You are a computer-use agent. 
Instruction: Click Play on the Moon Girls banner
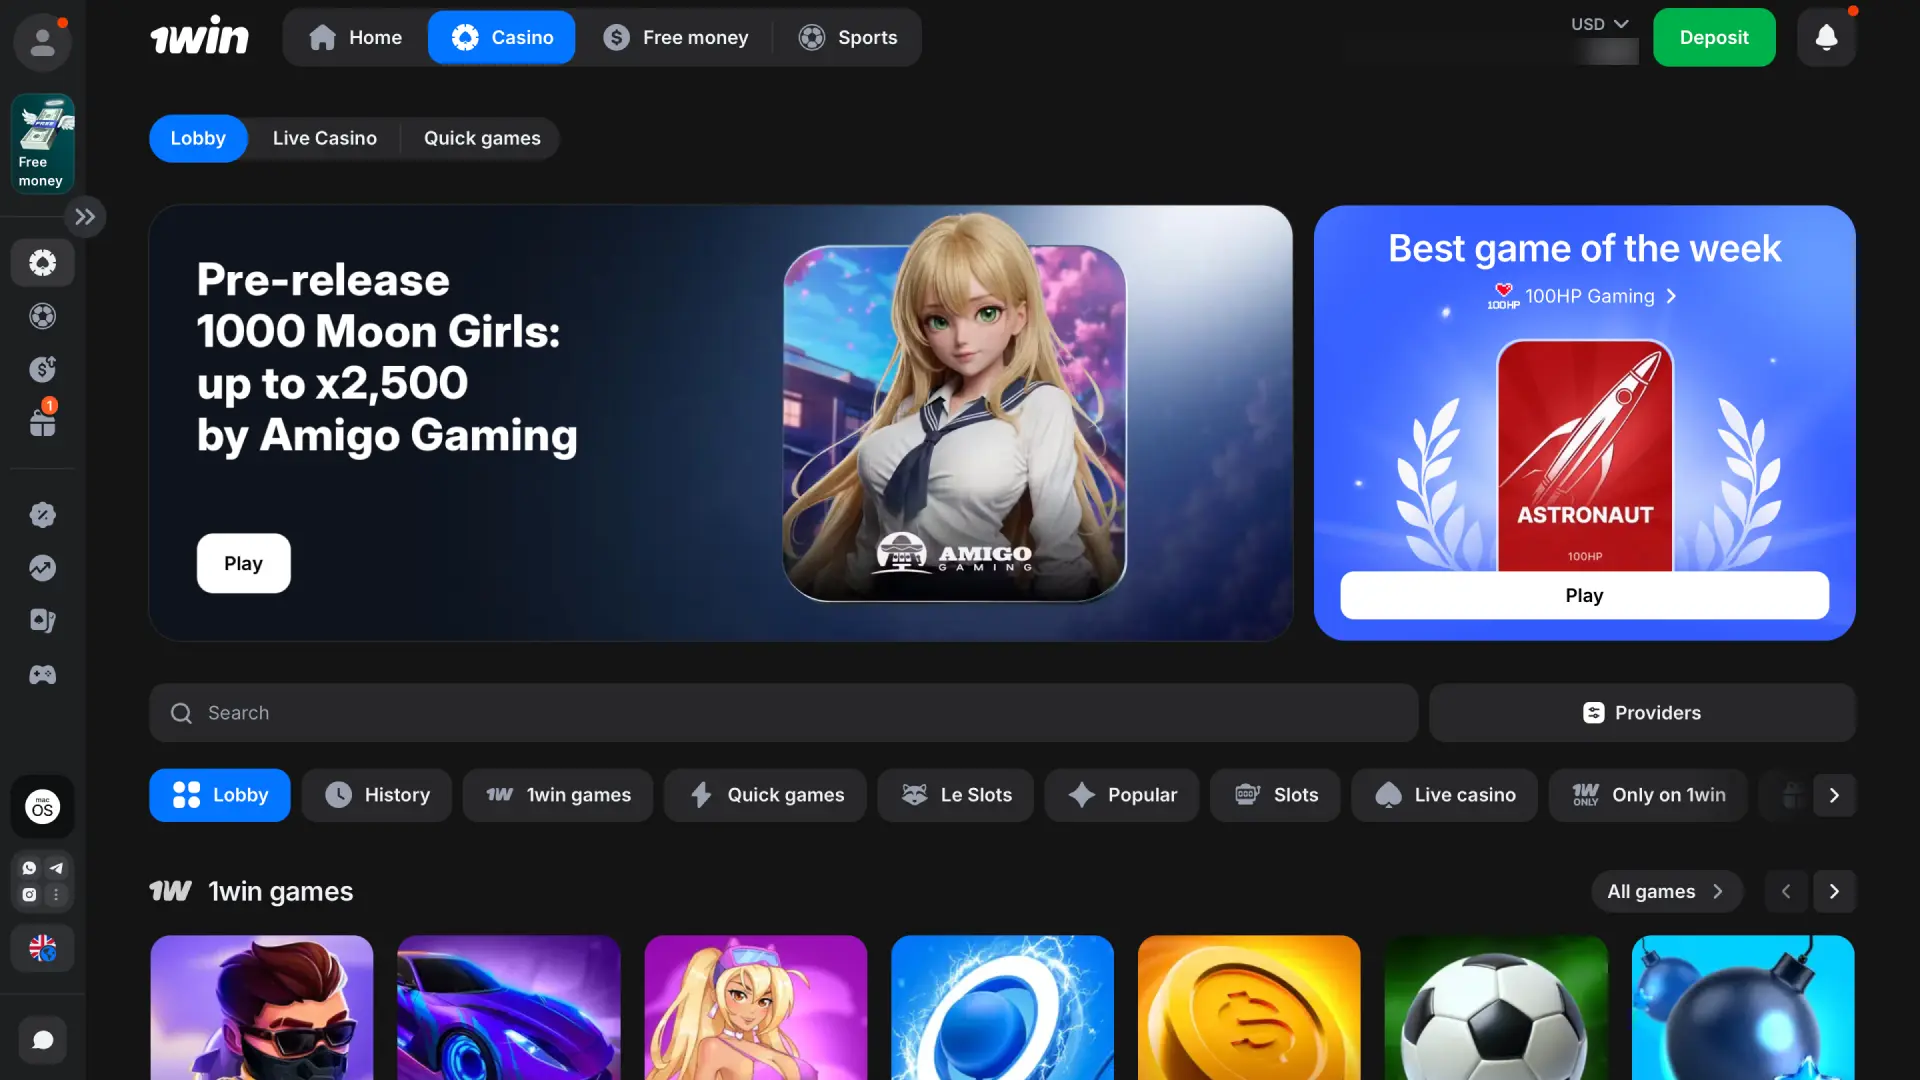tap(243, 563)
